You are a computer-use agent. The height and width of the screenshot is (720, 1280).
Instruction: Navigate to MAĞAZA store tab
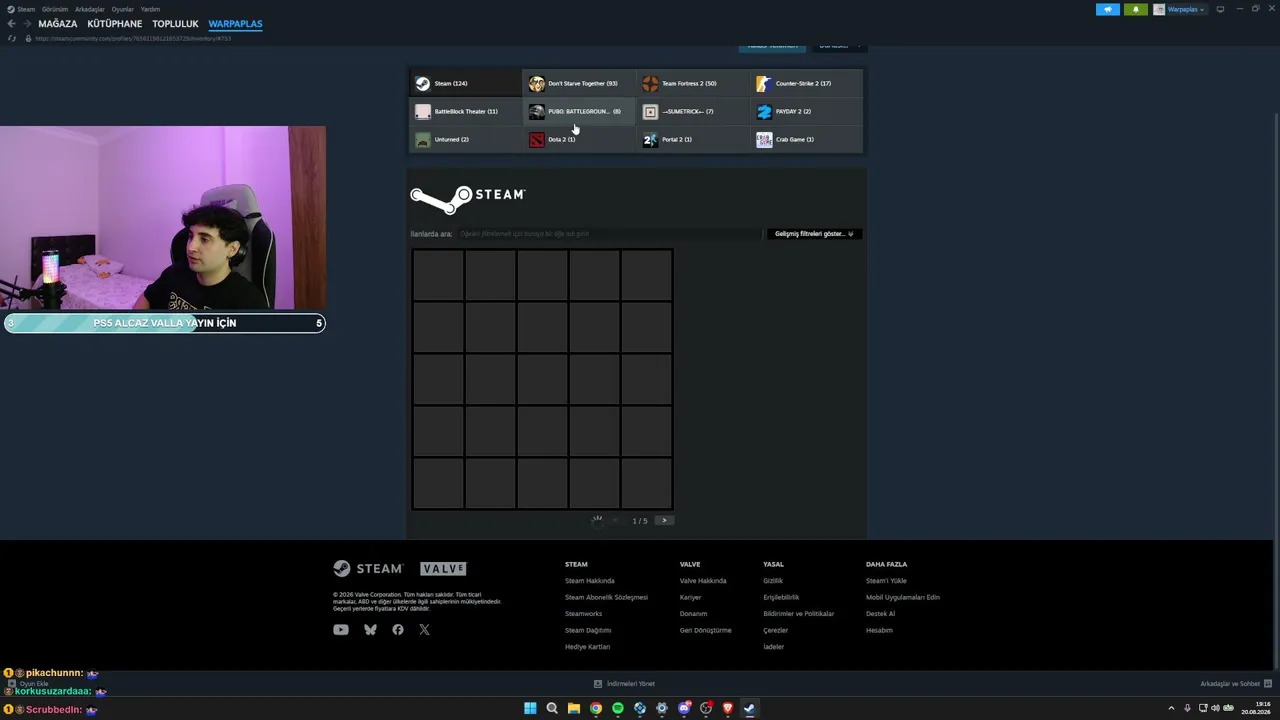58,24
